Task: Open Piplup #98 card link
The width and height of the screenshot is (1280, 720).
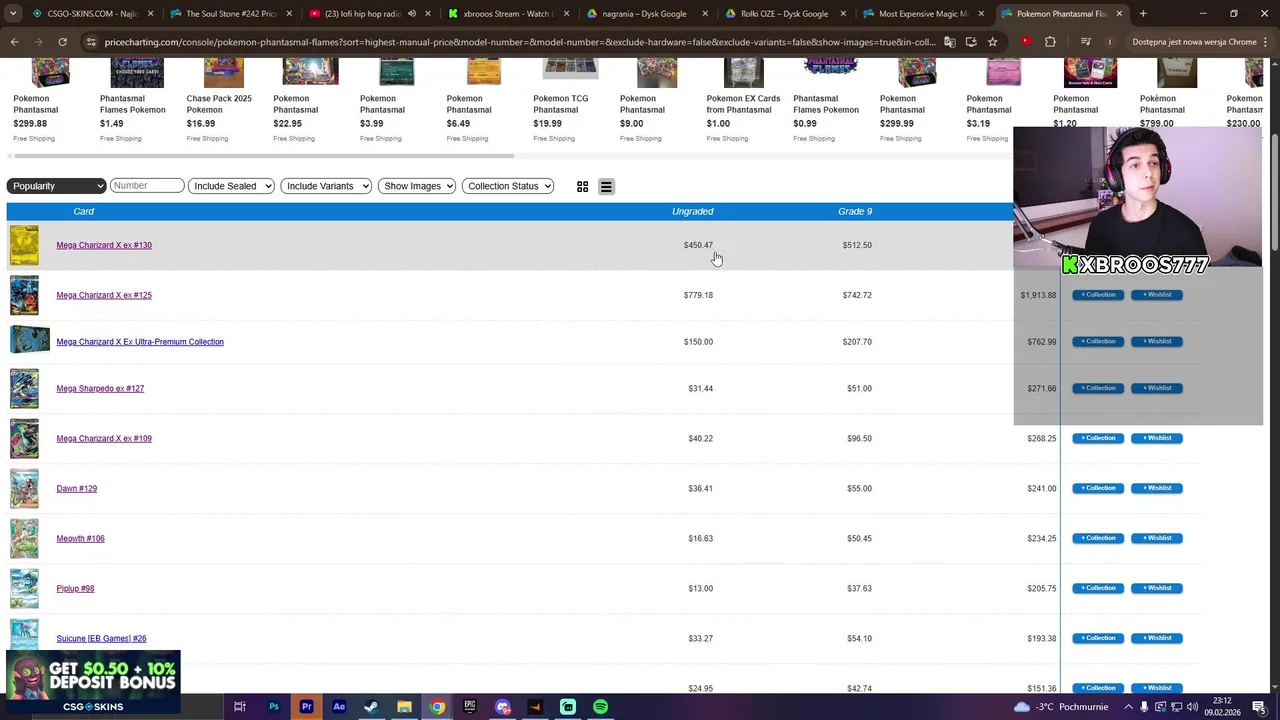Action: click(x=75, y=588)
